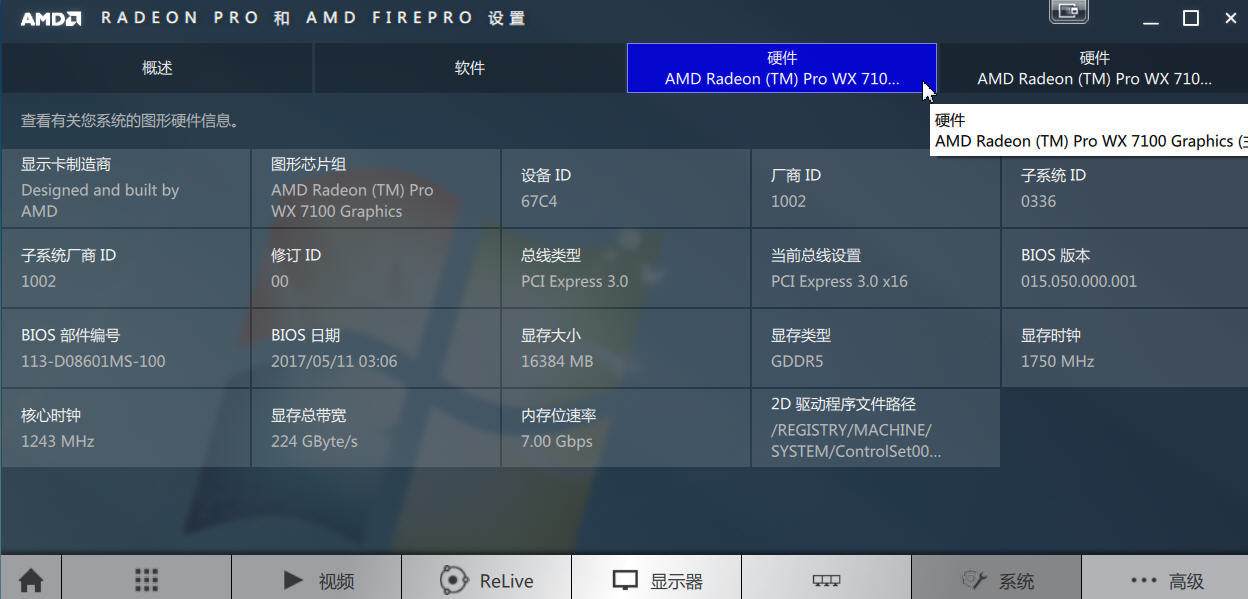
Task: Open the 显示器 (Display) section
Action: (656, 580)
